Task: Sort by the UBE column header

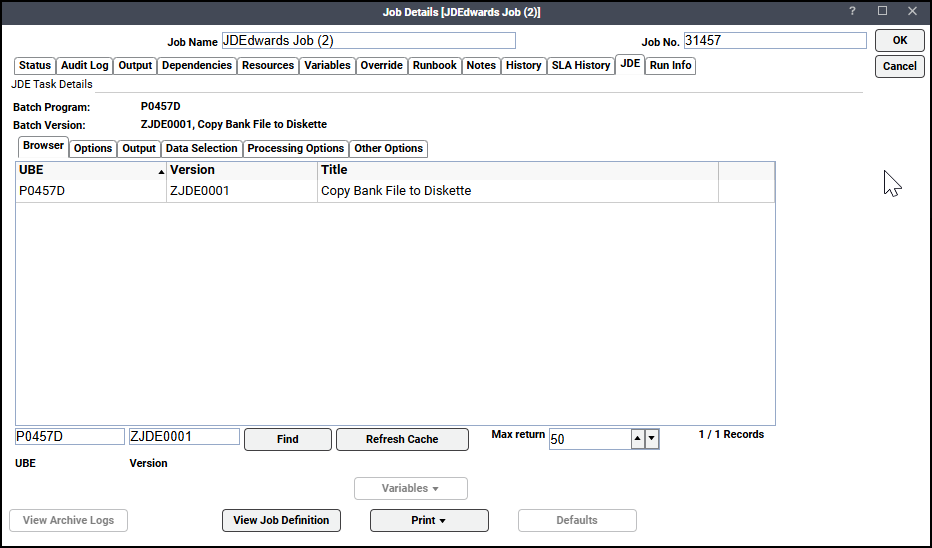Action: point(91,171)
